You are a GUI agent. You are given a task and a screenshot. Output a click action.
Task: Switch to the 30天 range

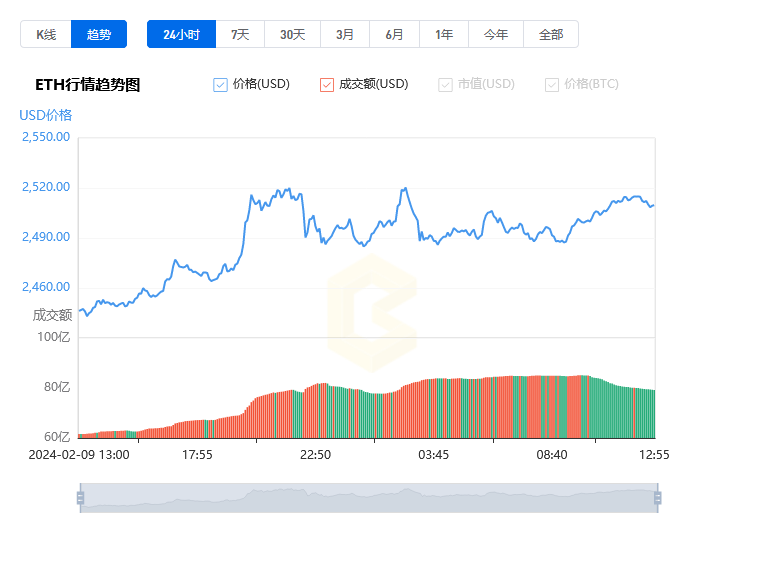292,34
